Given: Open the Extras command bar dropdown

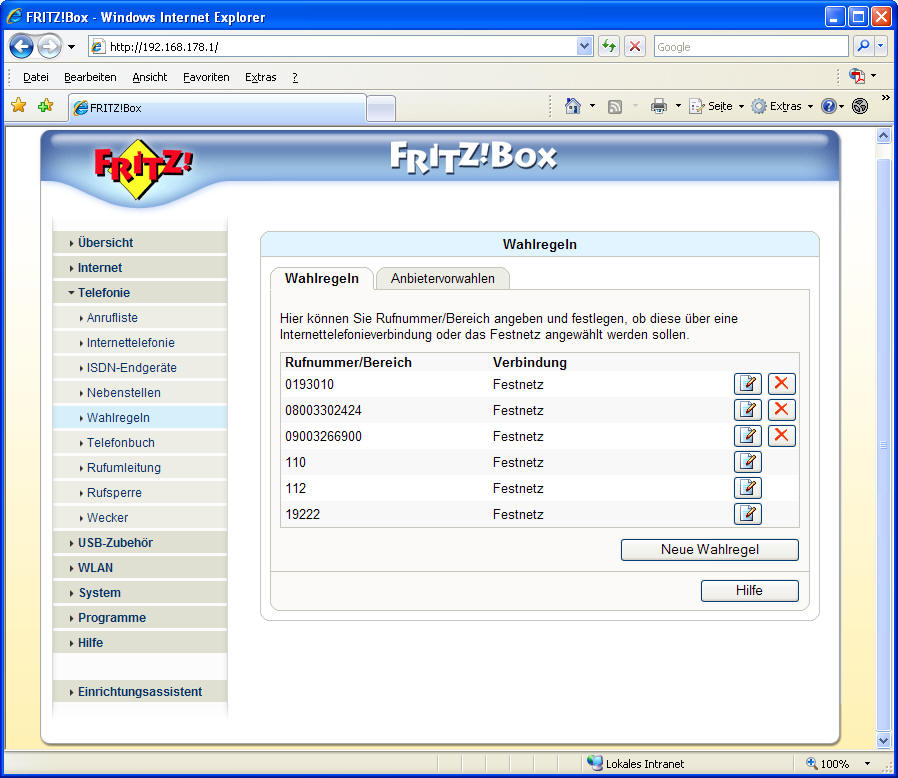Looking at the screenshot, I should (810, 107).
